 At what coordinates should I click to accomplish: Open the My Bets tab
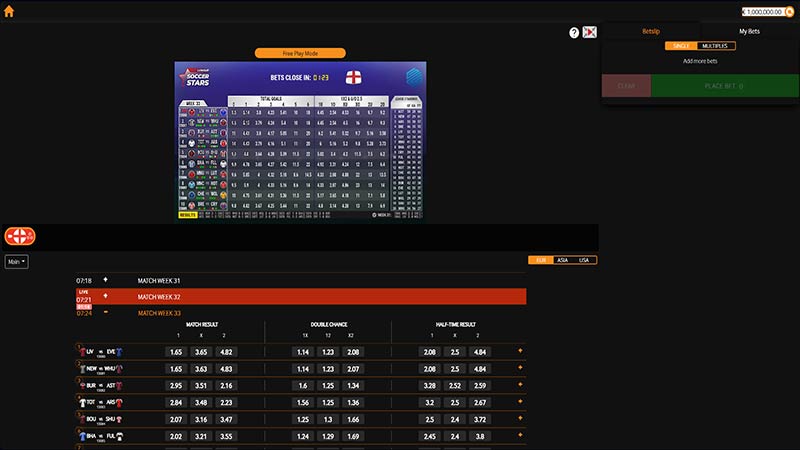tap(749, 31)
